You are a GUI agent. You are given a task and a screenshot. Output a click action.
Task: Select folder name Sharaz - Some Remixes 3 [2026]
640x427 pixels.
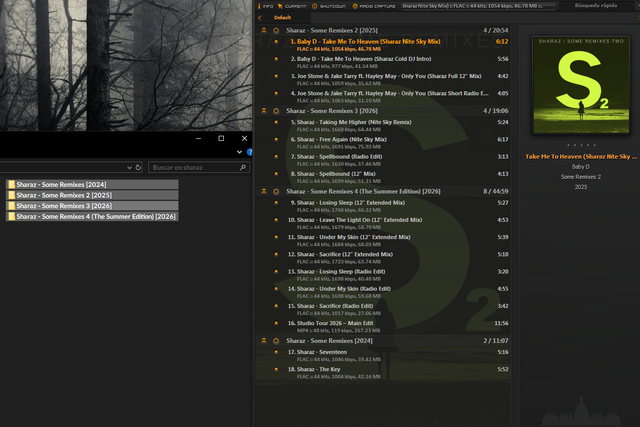(64, 206)
